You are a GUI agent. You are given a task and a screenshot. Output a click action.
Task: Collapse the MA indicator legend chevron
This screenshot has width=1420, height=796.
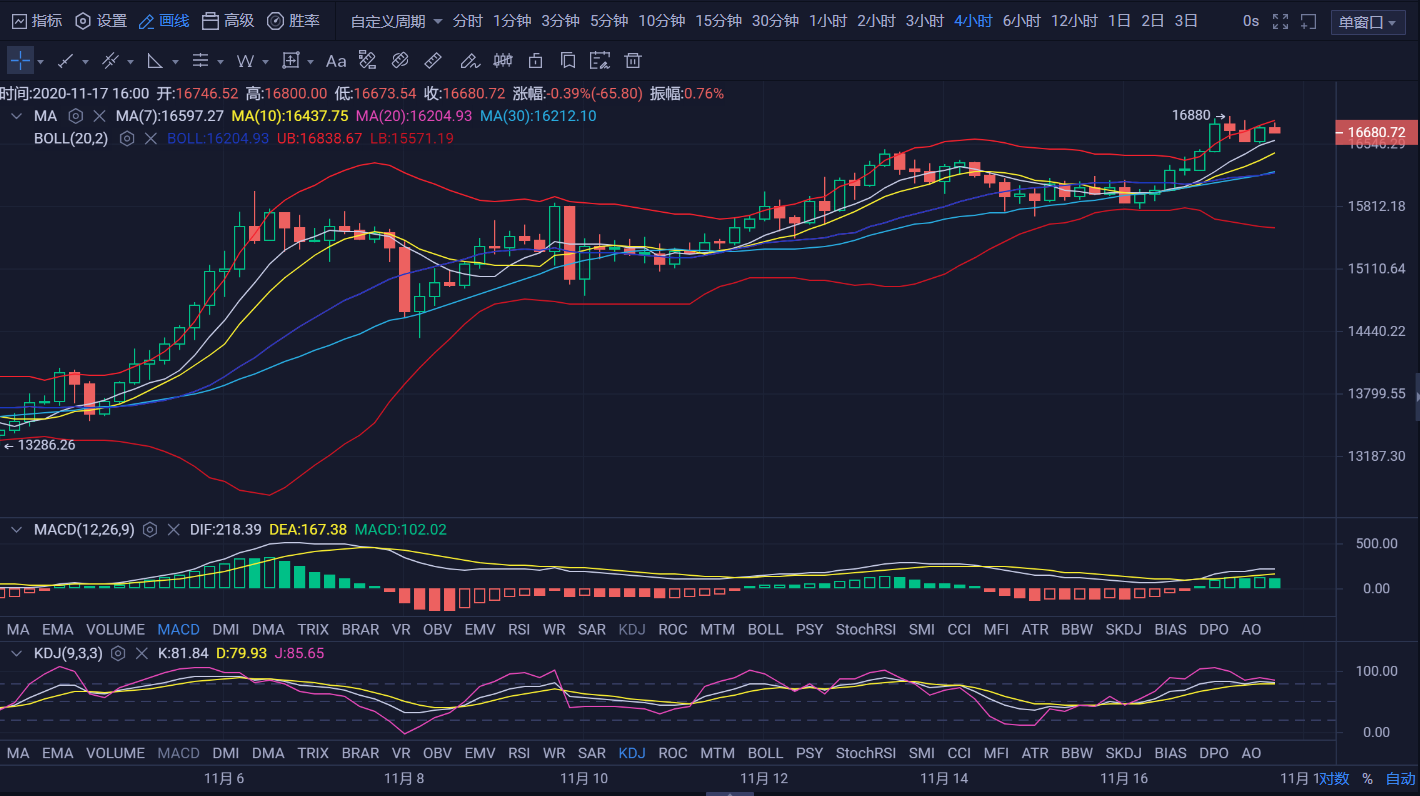pyautogui.click(x=16, y=116)
